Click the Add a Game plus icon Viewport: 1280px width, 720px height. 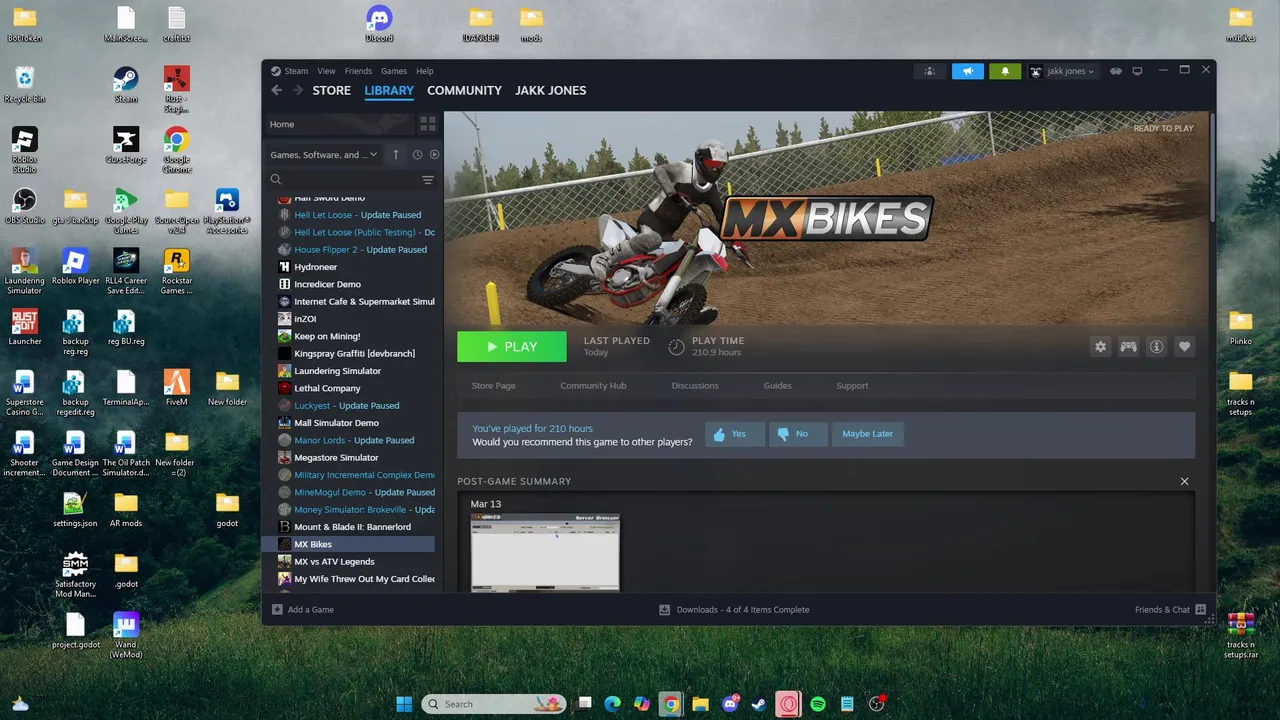pyautogui.click(x=277, y=609)
